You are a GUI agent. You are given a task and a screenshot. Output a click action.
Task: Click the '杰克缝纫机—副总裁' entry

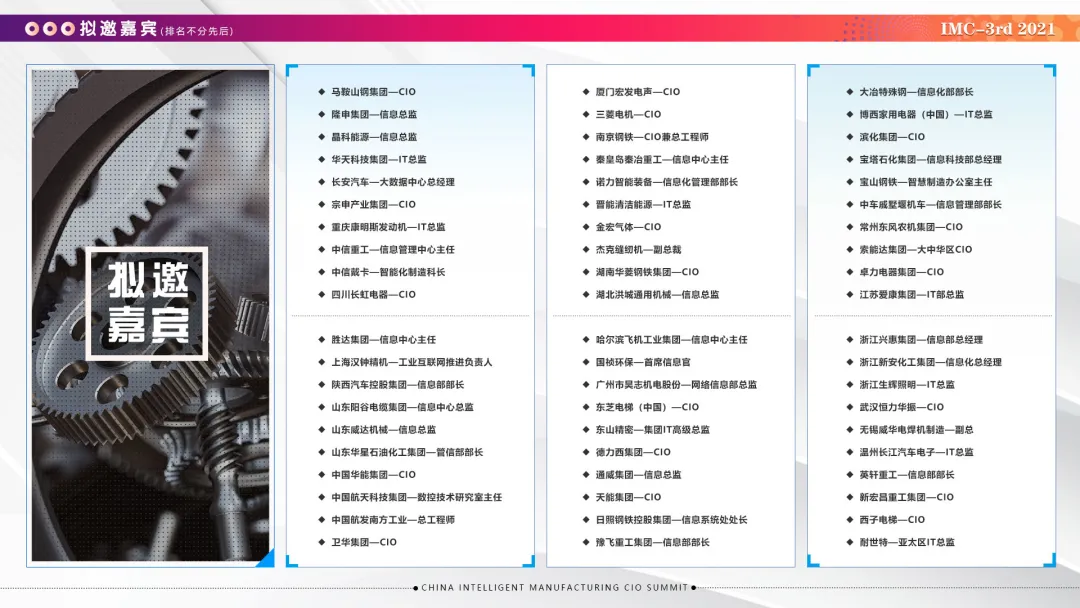[638, 249]
